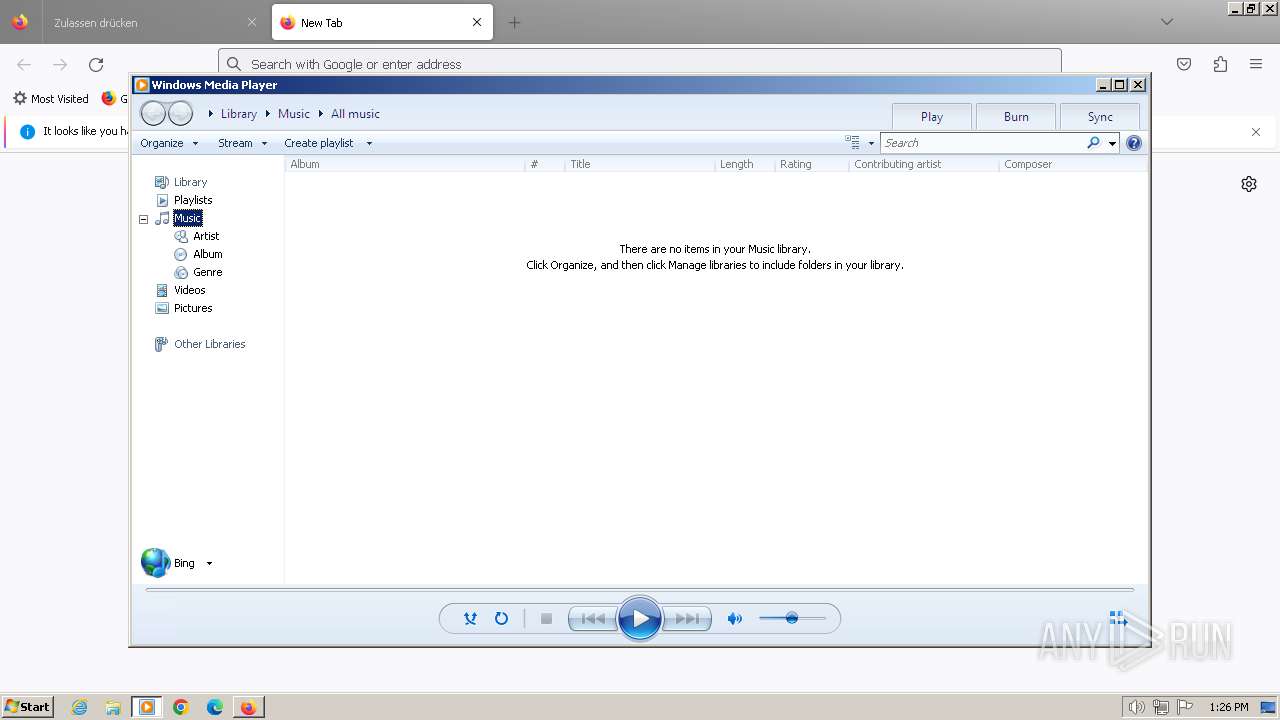
Task: Sort by the Composer column header
Action: (x=1072, y=164)
